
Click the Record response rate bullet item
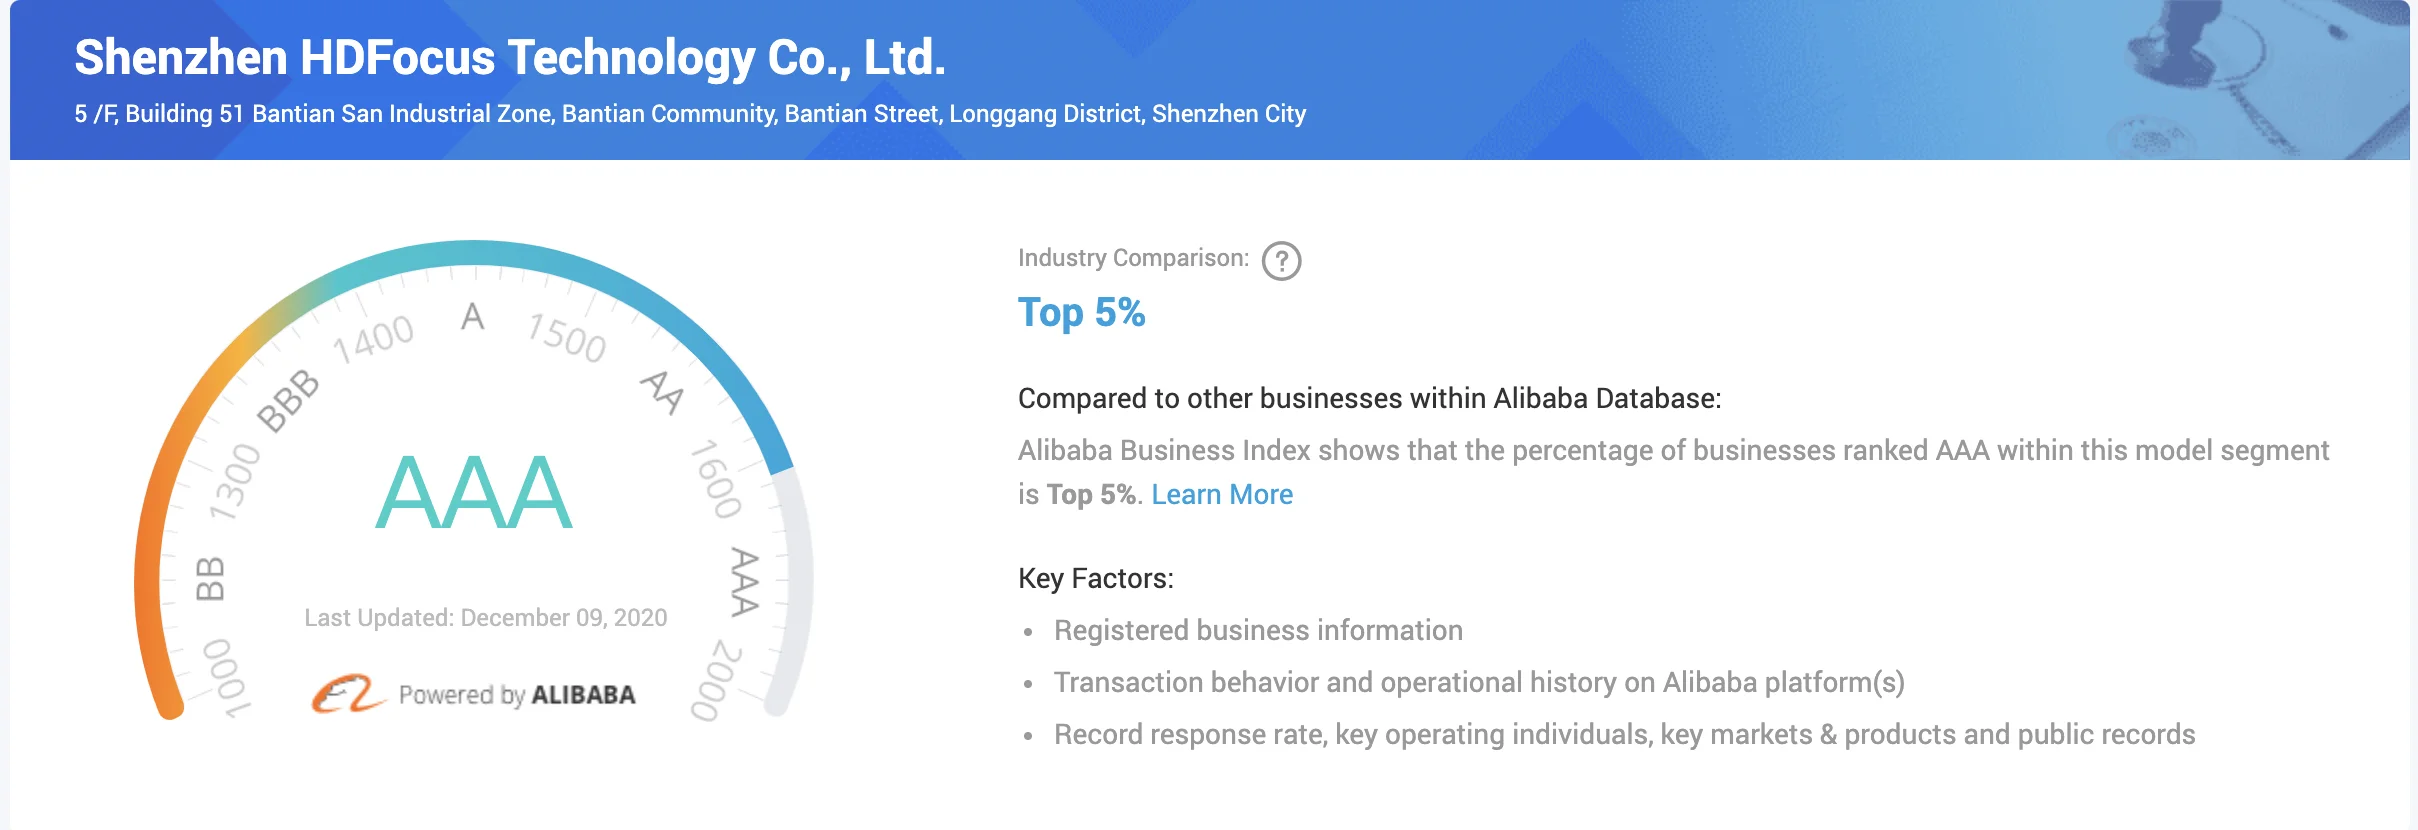click(1624, 734)
